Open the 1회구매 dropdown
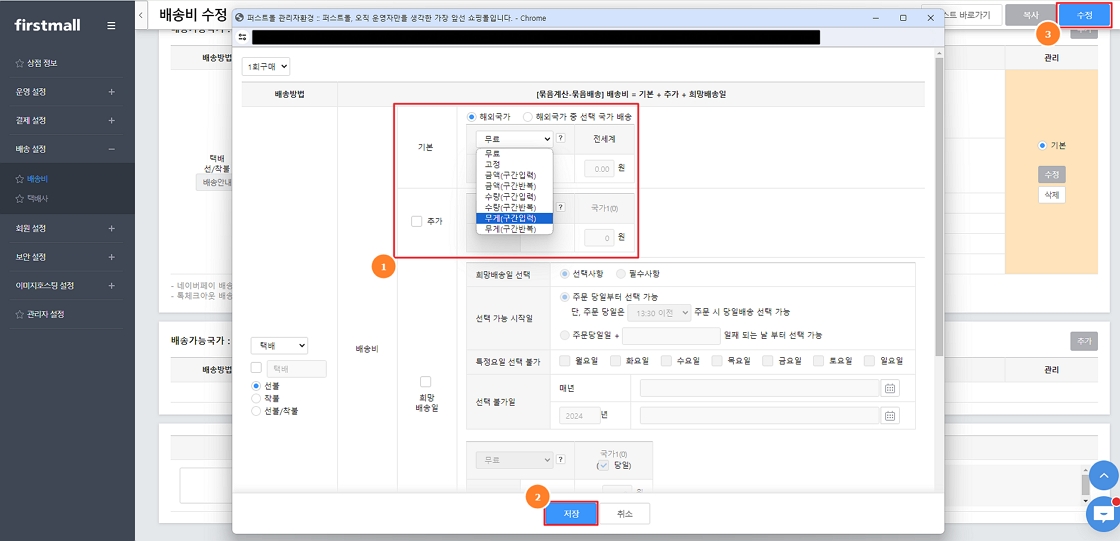The image size is (1120, 541). coord(266,66)
